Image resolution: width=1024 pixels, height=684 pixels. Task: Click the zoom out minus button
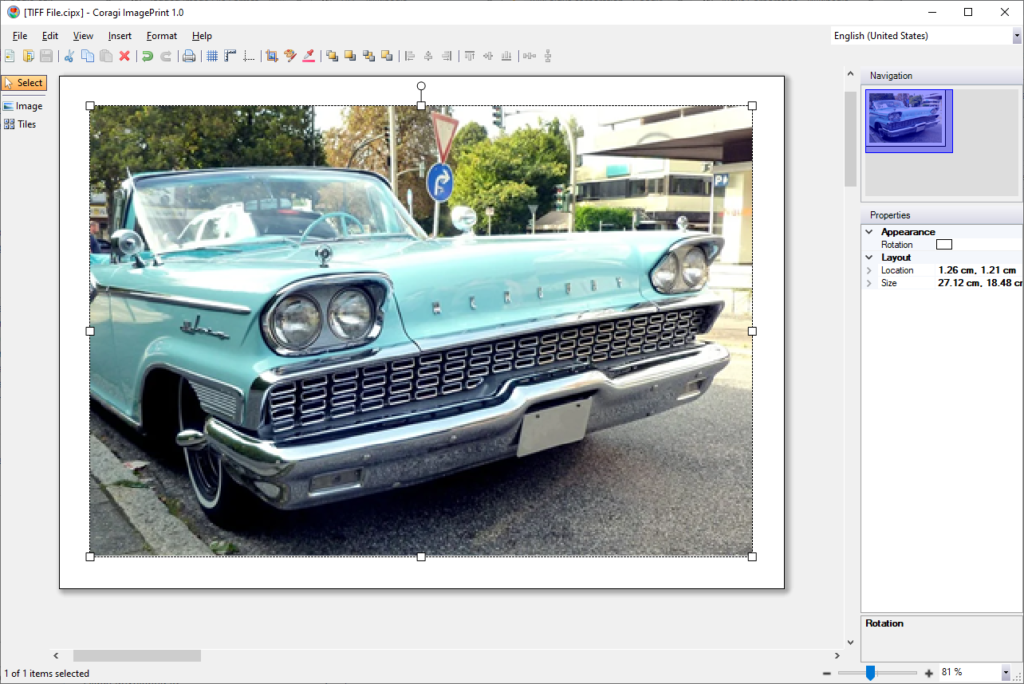point(827,673)
